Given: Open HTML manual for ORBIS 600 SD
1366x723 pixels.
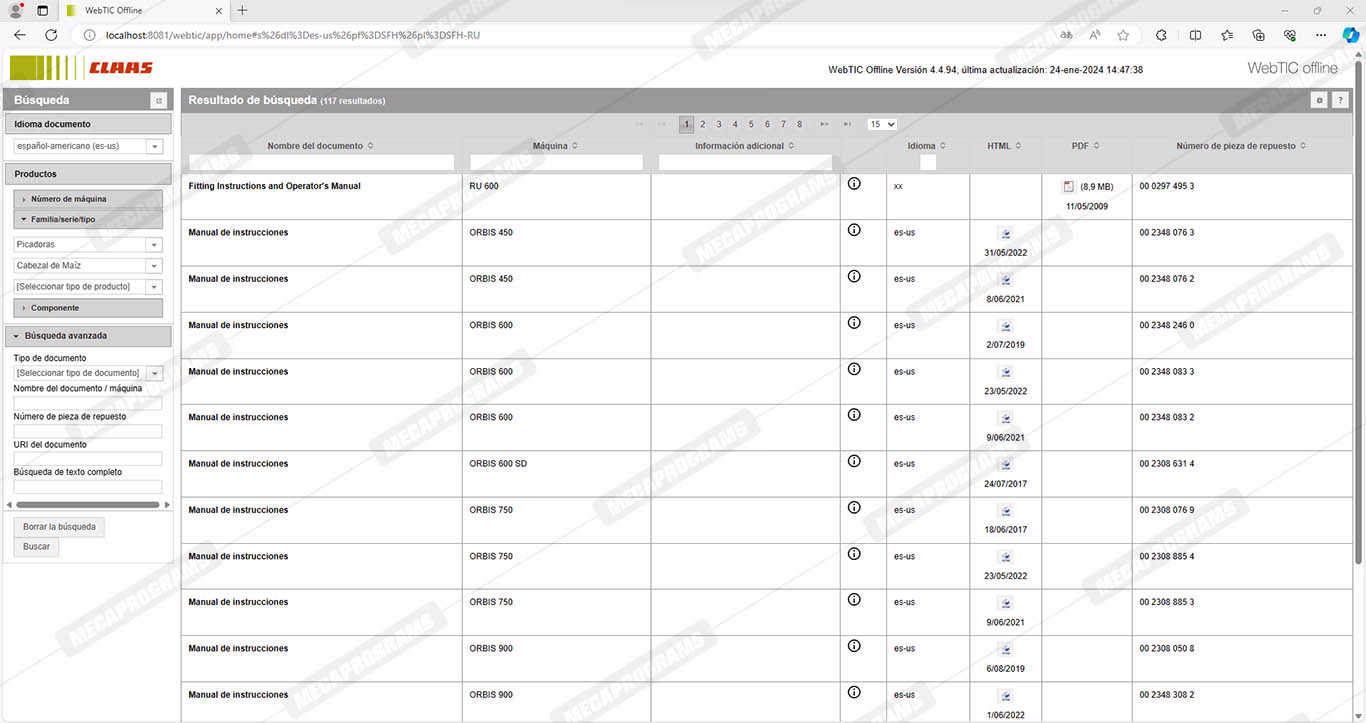Looking at the screenshot, I should [1005, 465].
